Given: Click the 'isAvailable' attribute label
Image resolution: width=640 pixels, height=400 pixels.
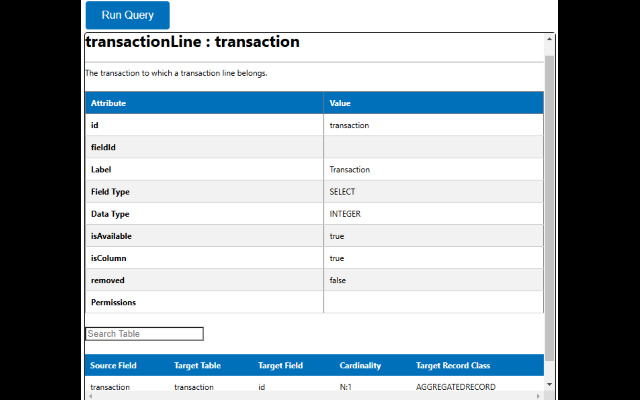Looking at the screenshot, I should tap(111, 236).
